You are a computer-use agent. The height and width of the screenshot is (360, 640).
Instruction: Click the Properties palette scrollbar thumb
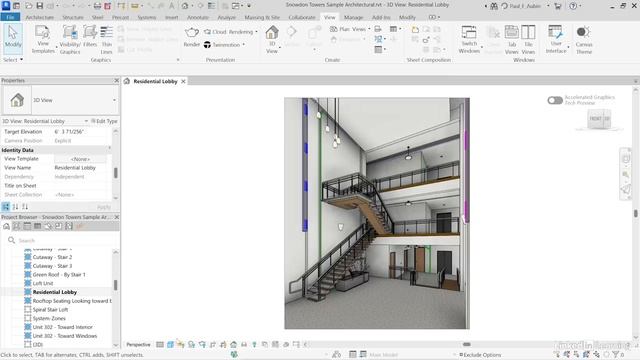click(x=116, y=173)
